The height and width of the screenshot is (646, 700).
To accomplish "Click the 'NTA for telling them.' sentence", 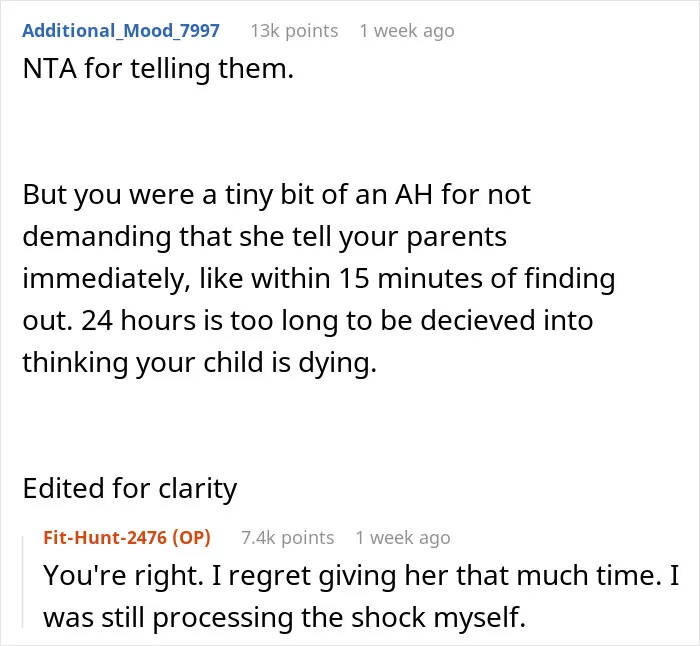I will (x=158, y=69).
